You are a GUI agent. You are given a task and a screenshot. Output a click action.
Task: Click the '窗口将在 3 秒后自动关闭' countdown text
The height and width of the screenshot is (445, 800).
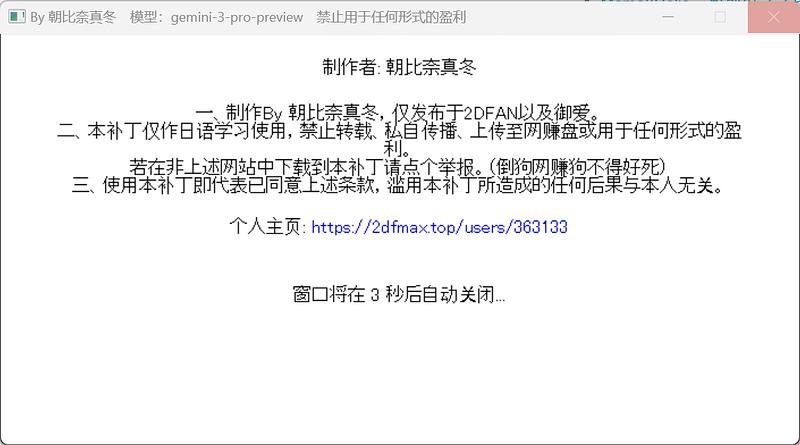399,295
